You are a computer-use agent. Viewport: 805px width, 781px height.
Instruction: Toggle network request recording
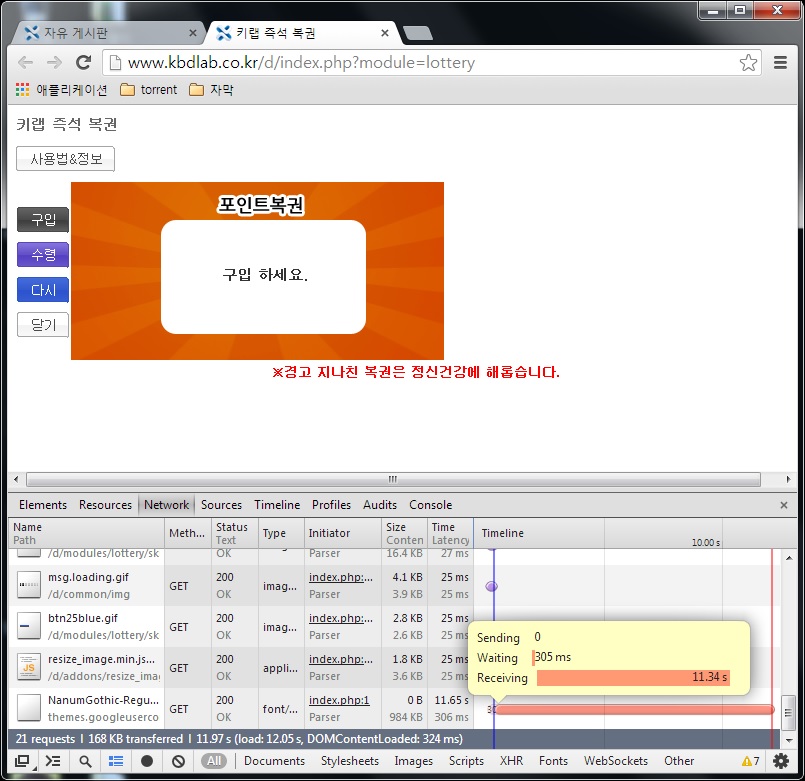coord(146,760)
